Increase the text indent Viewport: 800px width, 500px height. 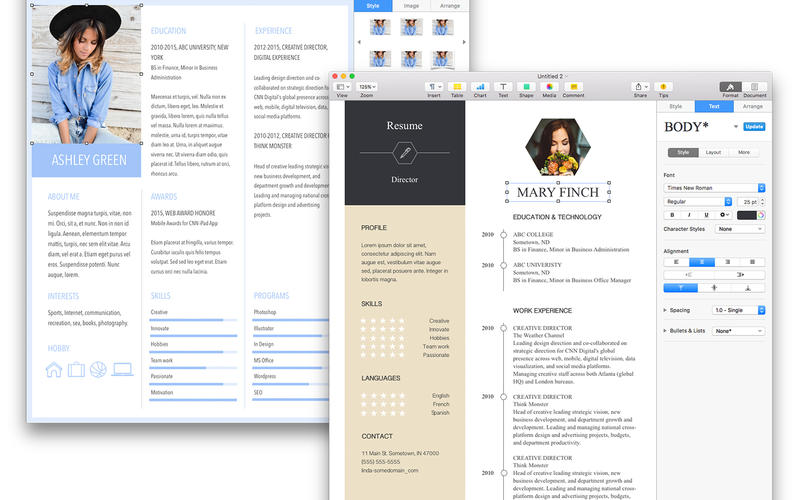click(x=740, y=274)
